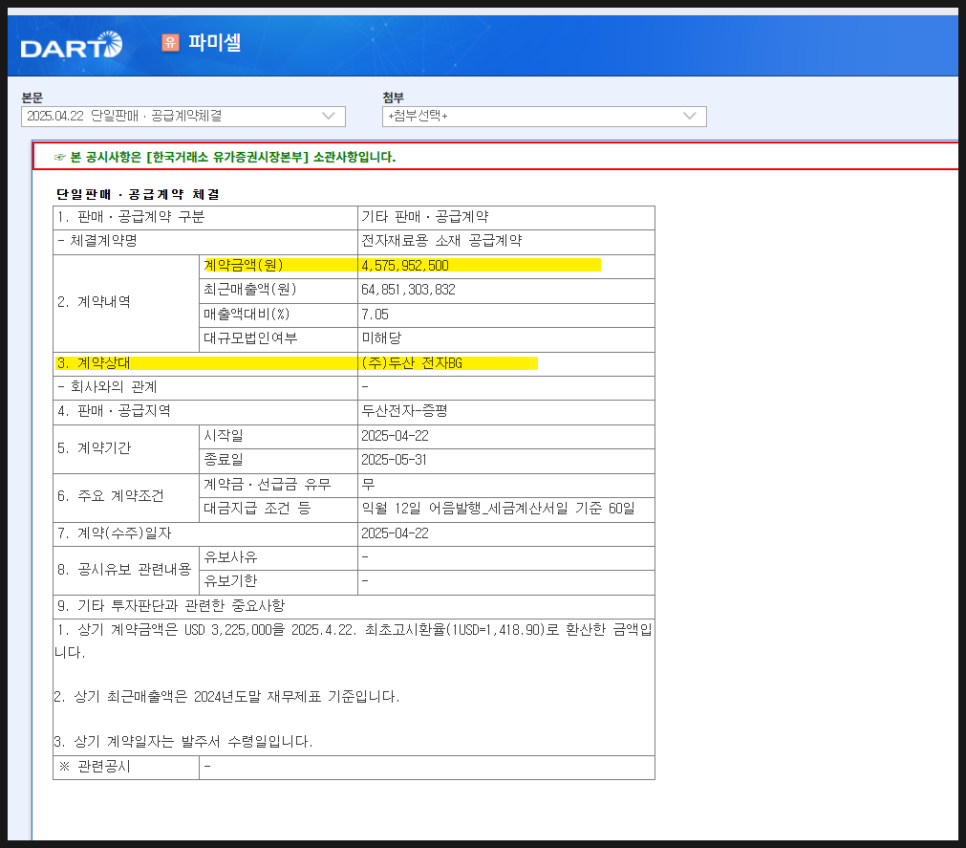
Task: Click the '- 회사와의 관계' label
Action: [107, 387]
